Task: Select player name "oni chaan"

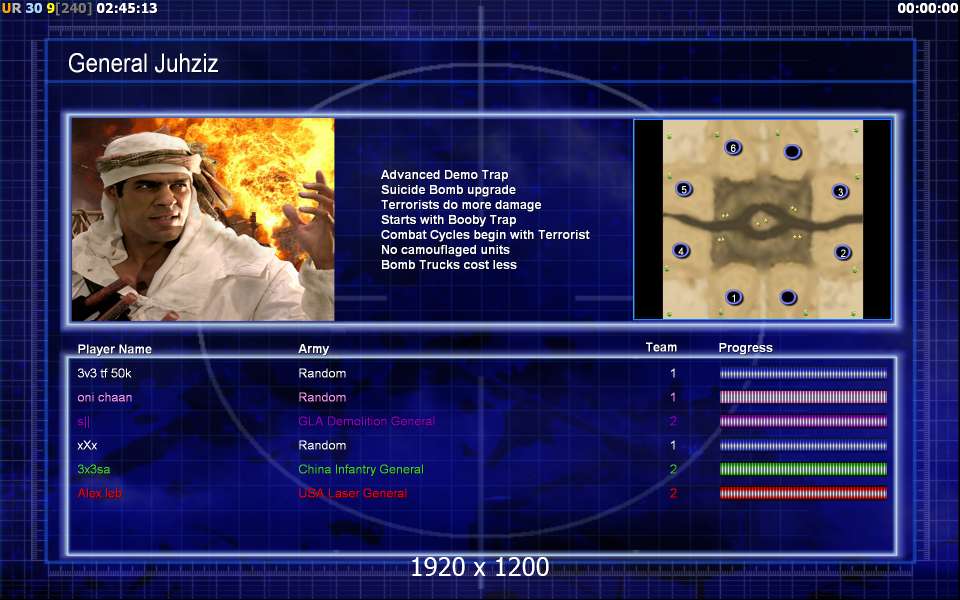Action: coord(105,397)
